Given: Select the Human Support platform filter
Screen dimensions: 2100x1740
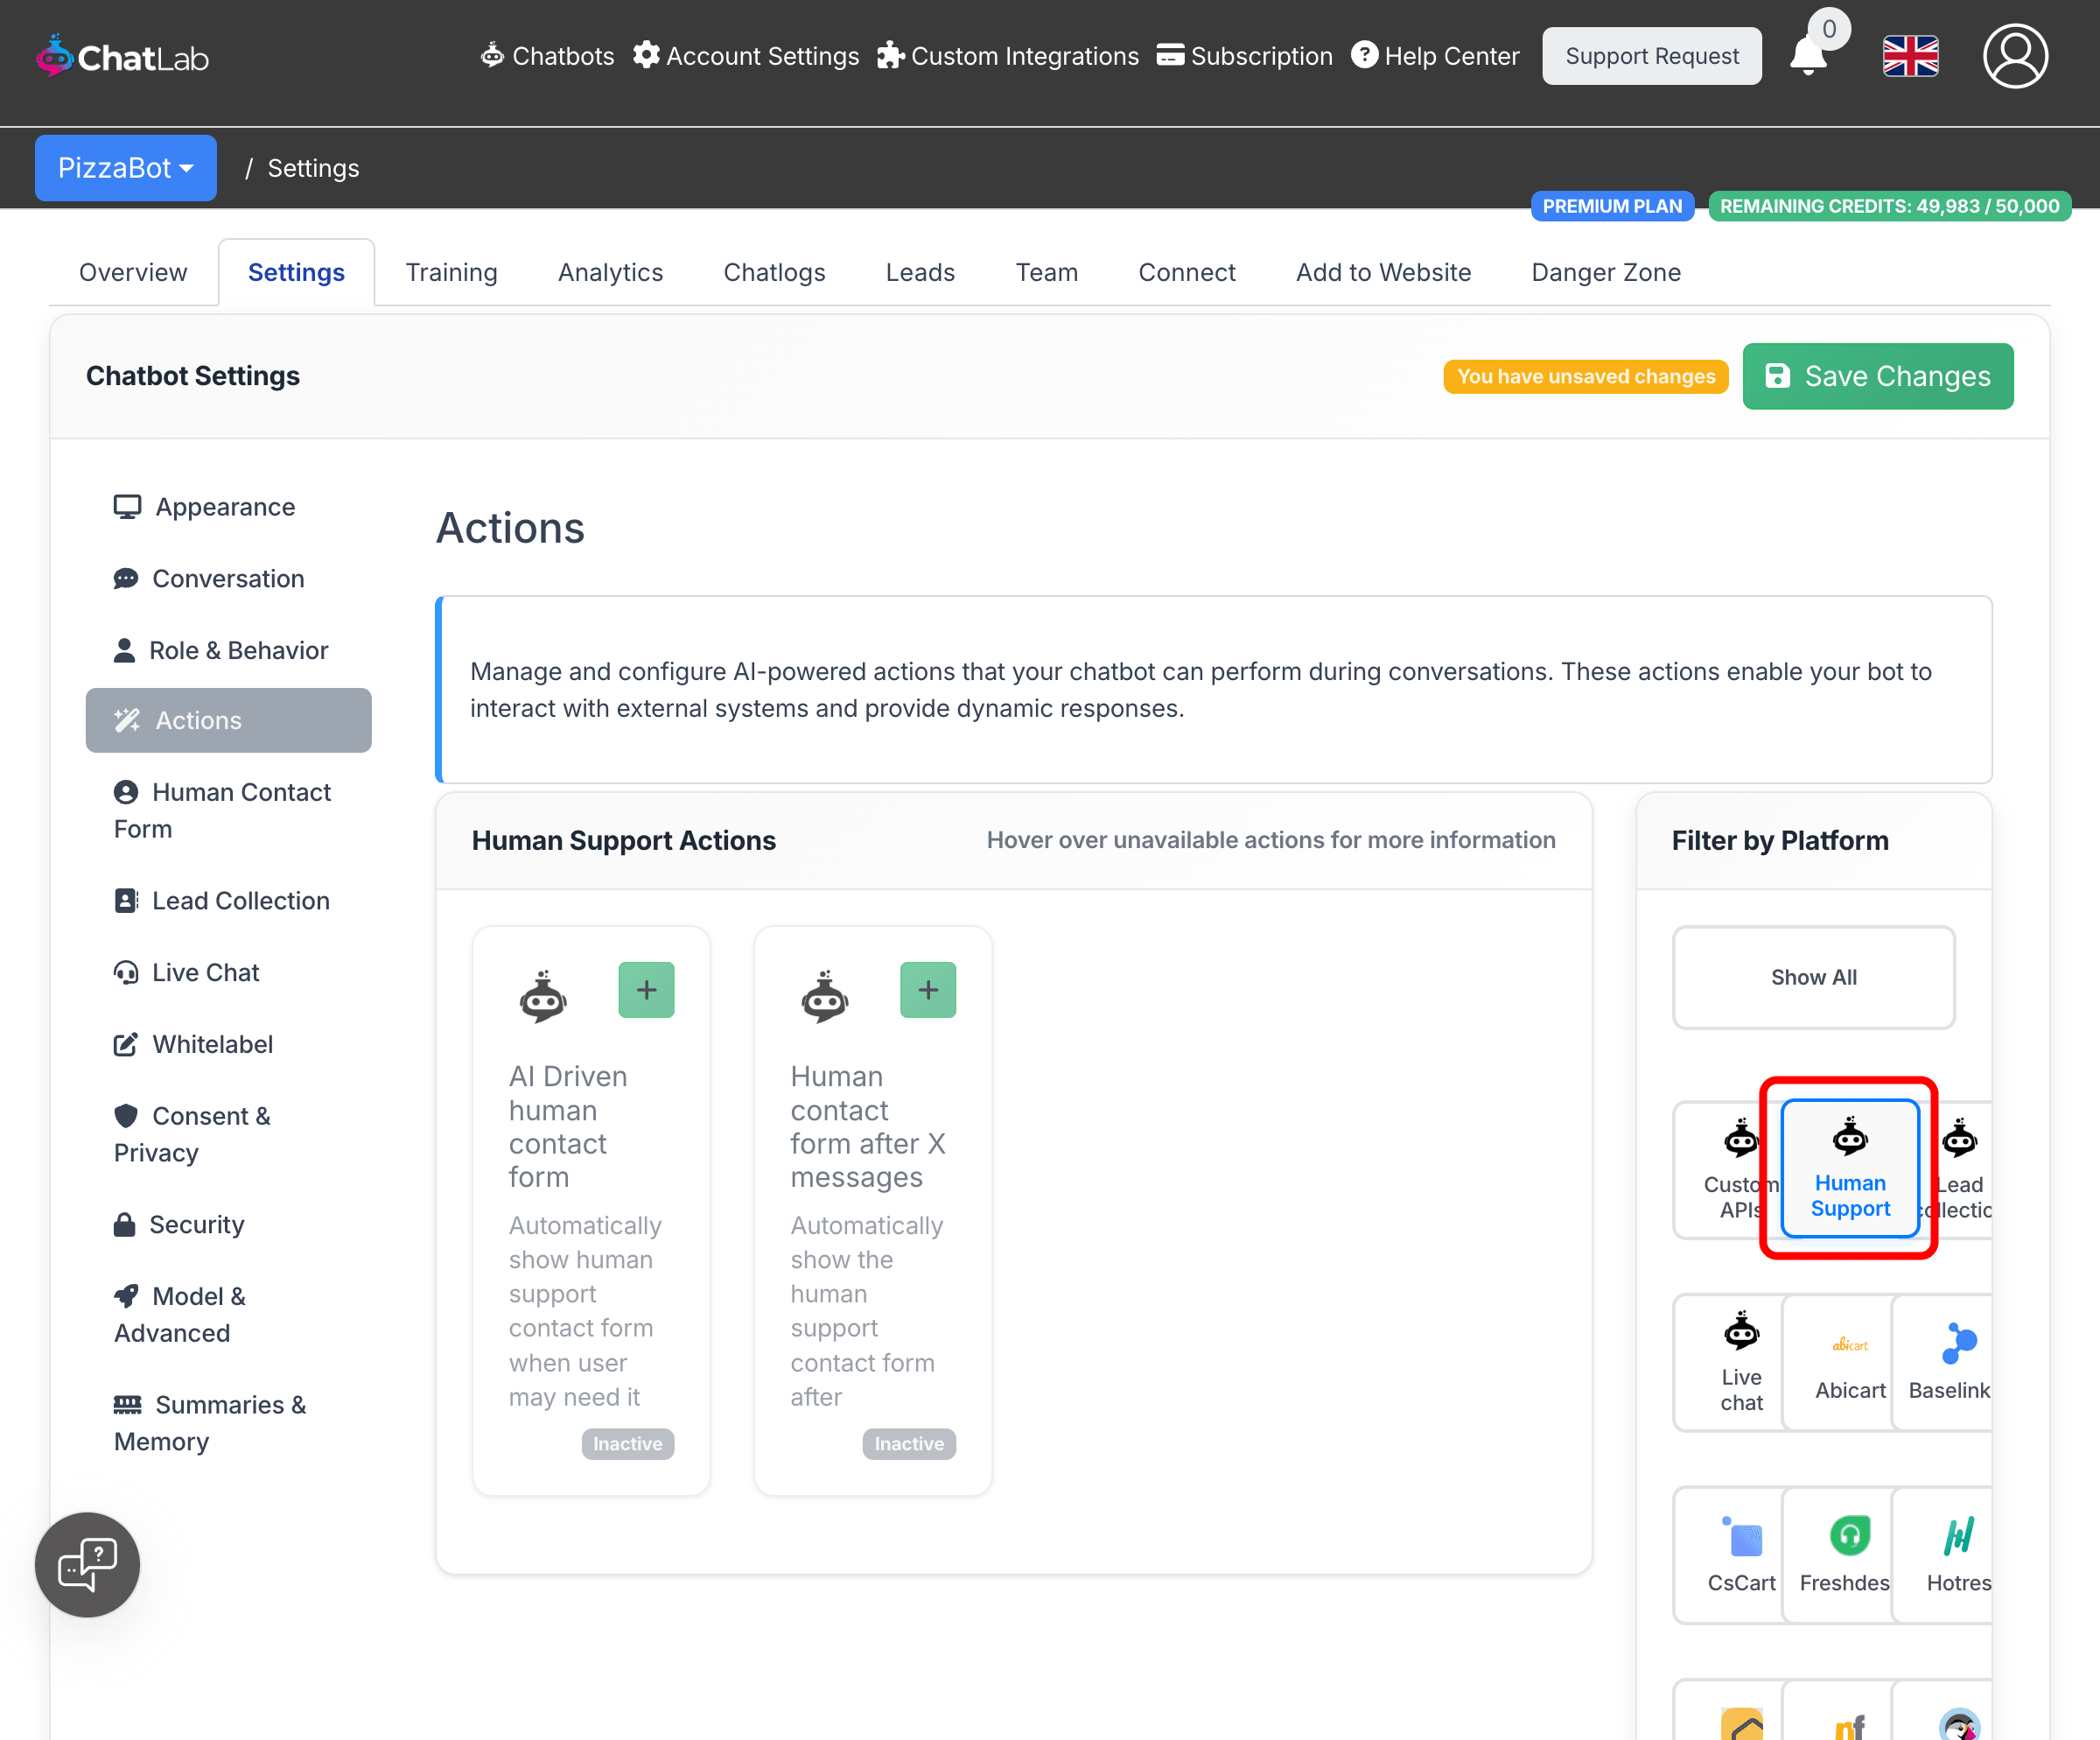Looking at the screenshot, I should [x=1849, y=1168].
